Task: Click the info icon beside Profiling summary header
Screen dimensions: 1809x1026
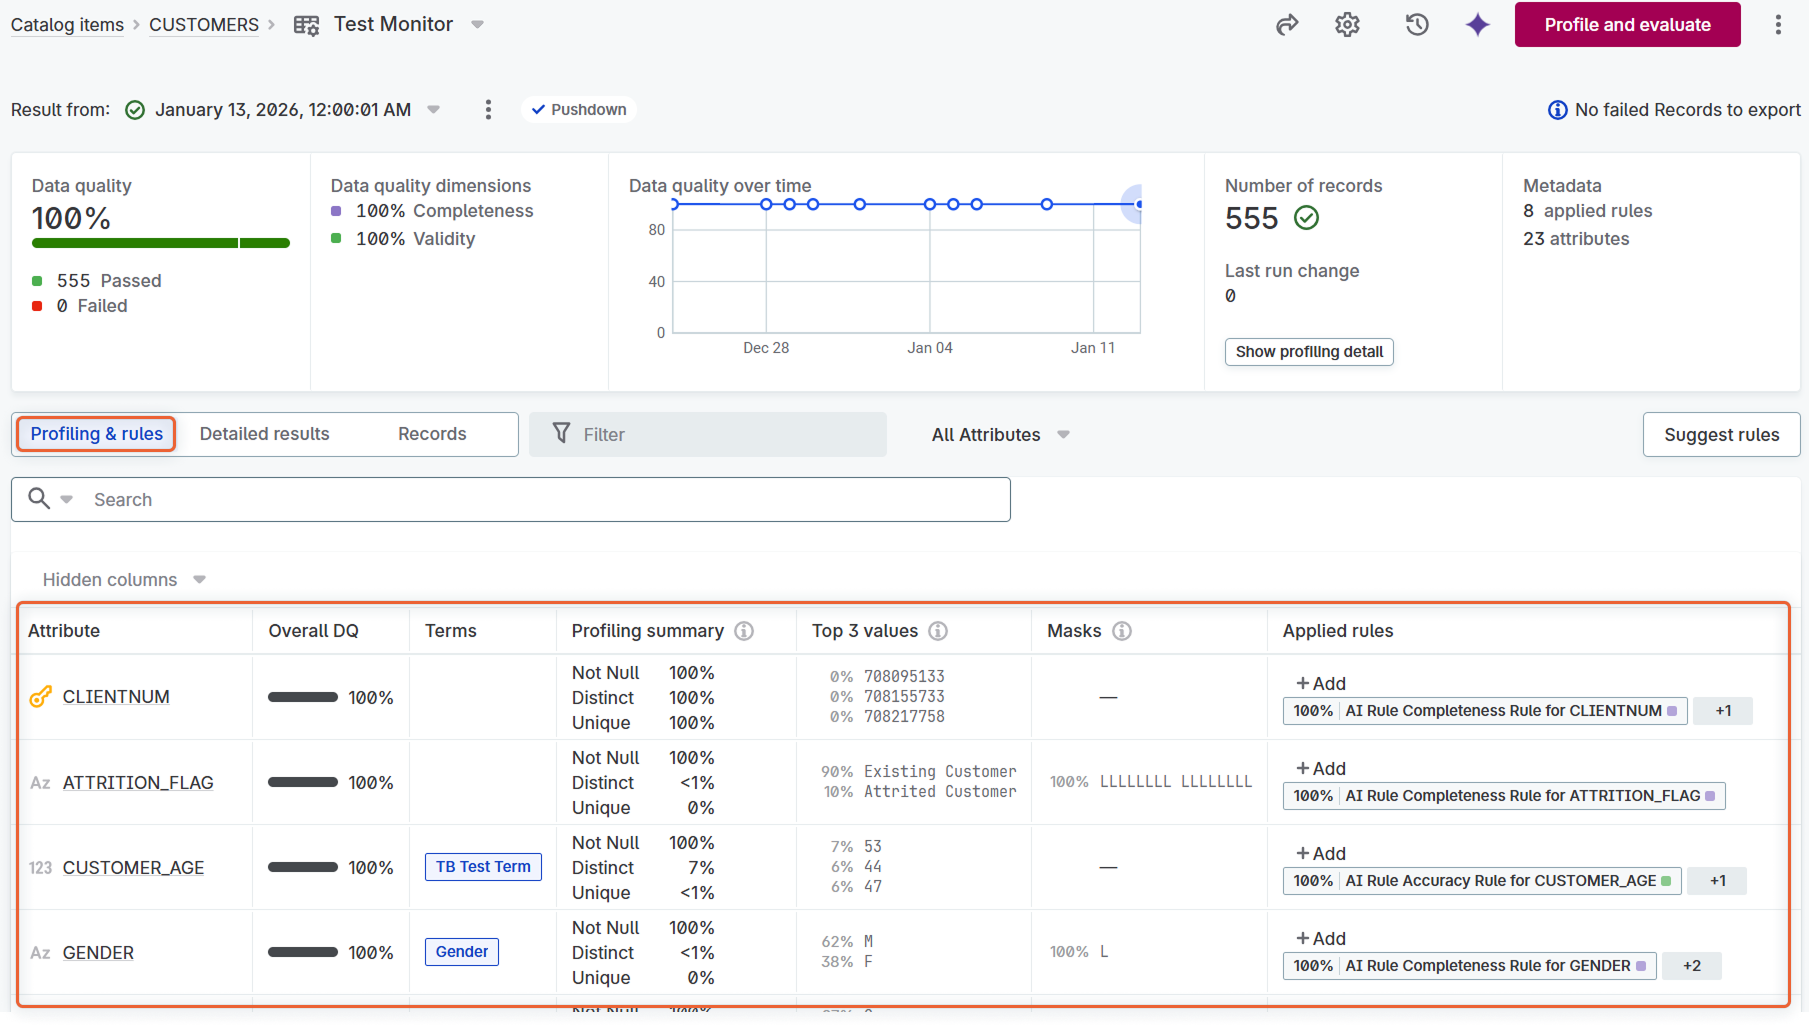Action: [x=743, y=631]
